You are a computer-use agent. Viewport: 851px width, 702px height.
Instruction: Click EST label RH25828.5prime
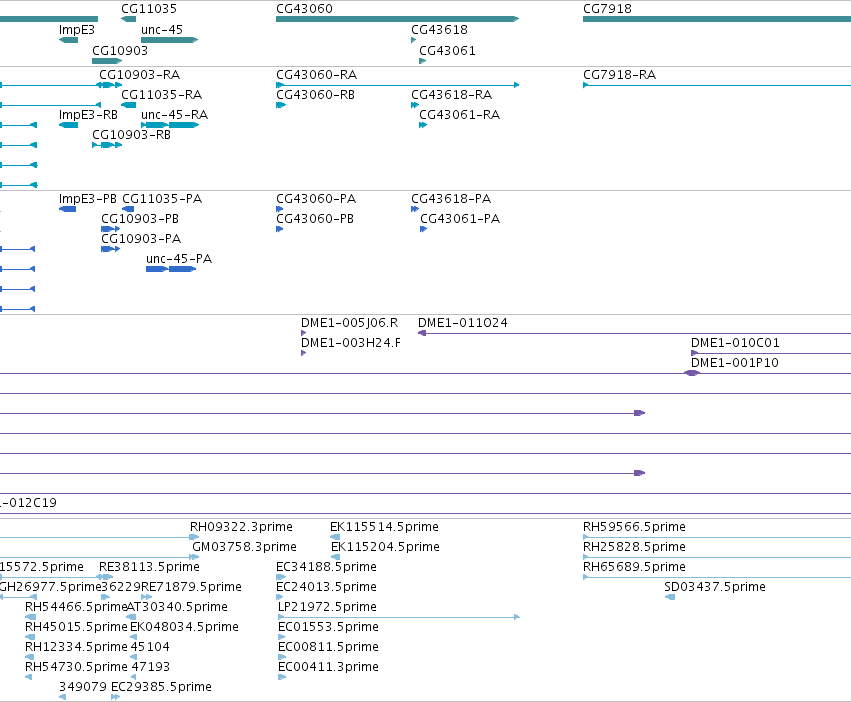coord(634,547)
